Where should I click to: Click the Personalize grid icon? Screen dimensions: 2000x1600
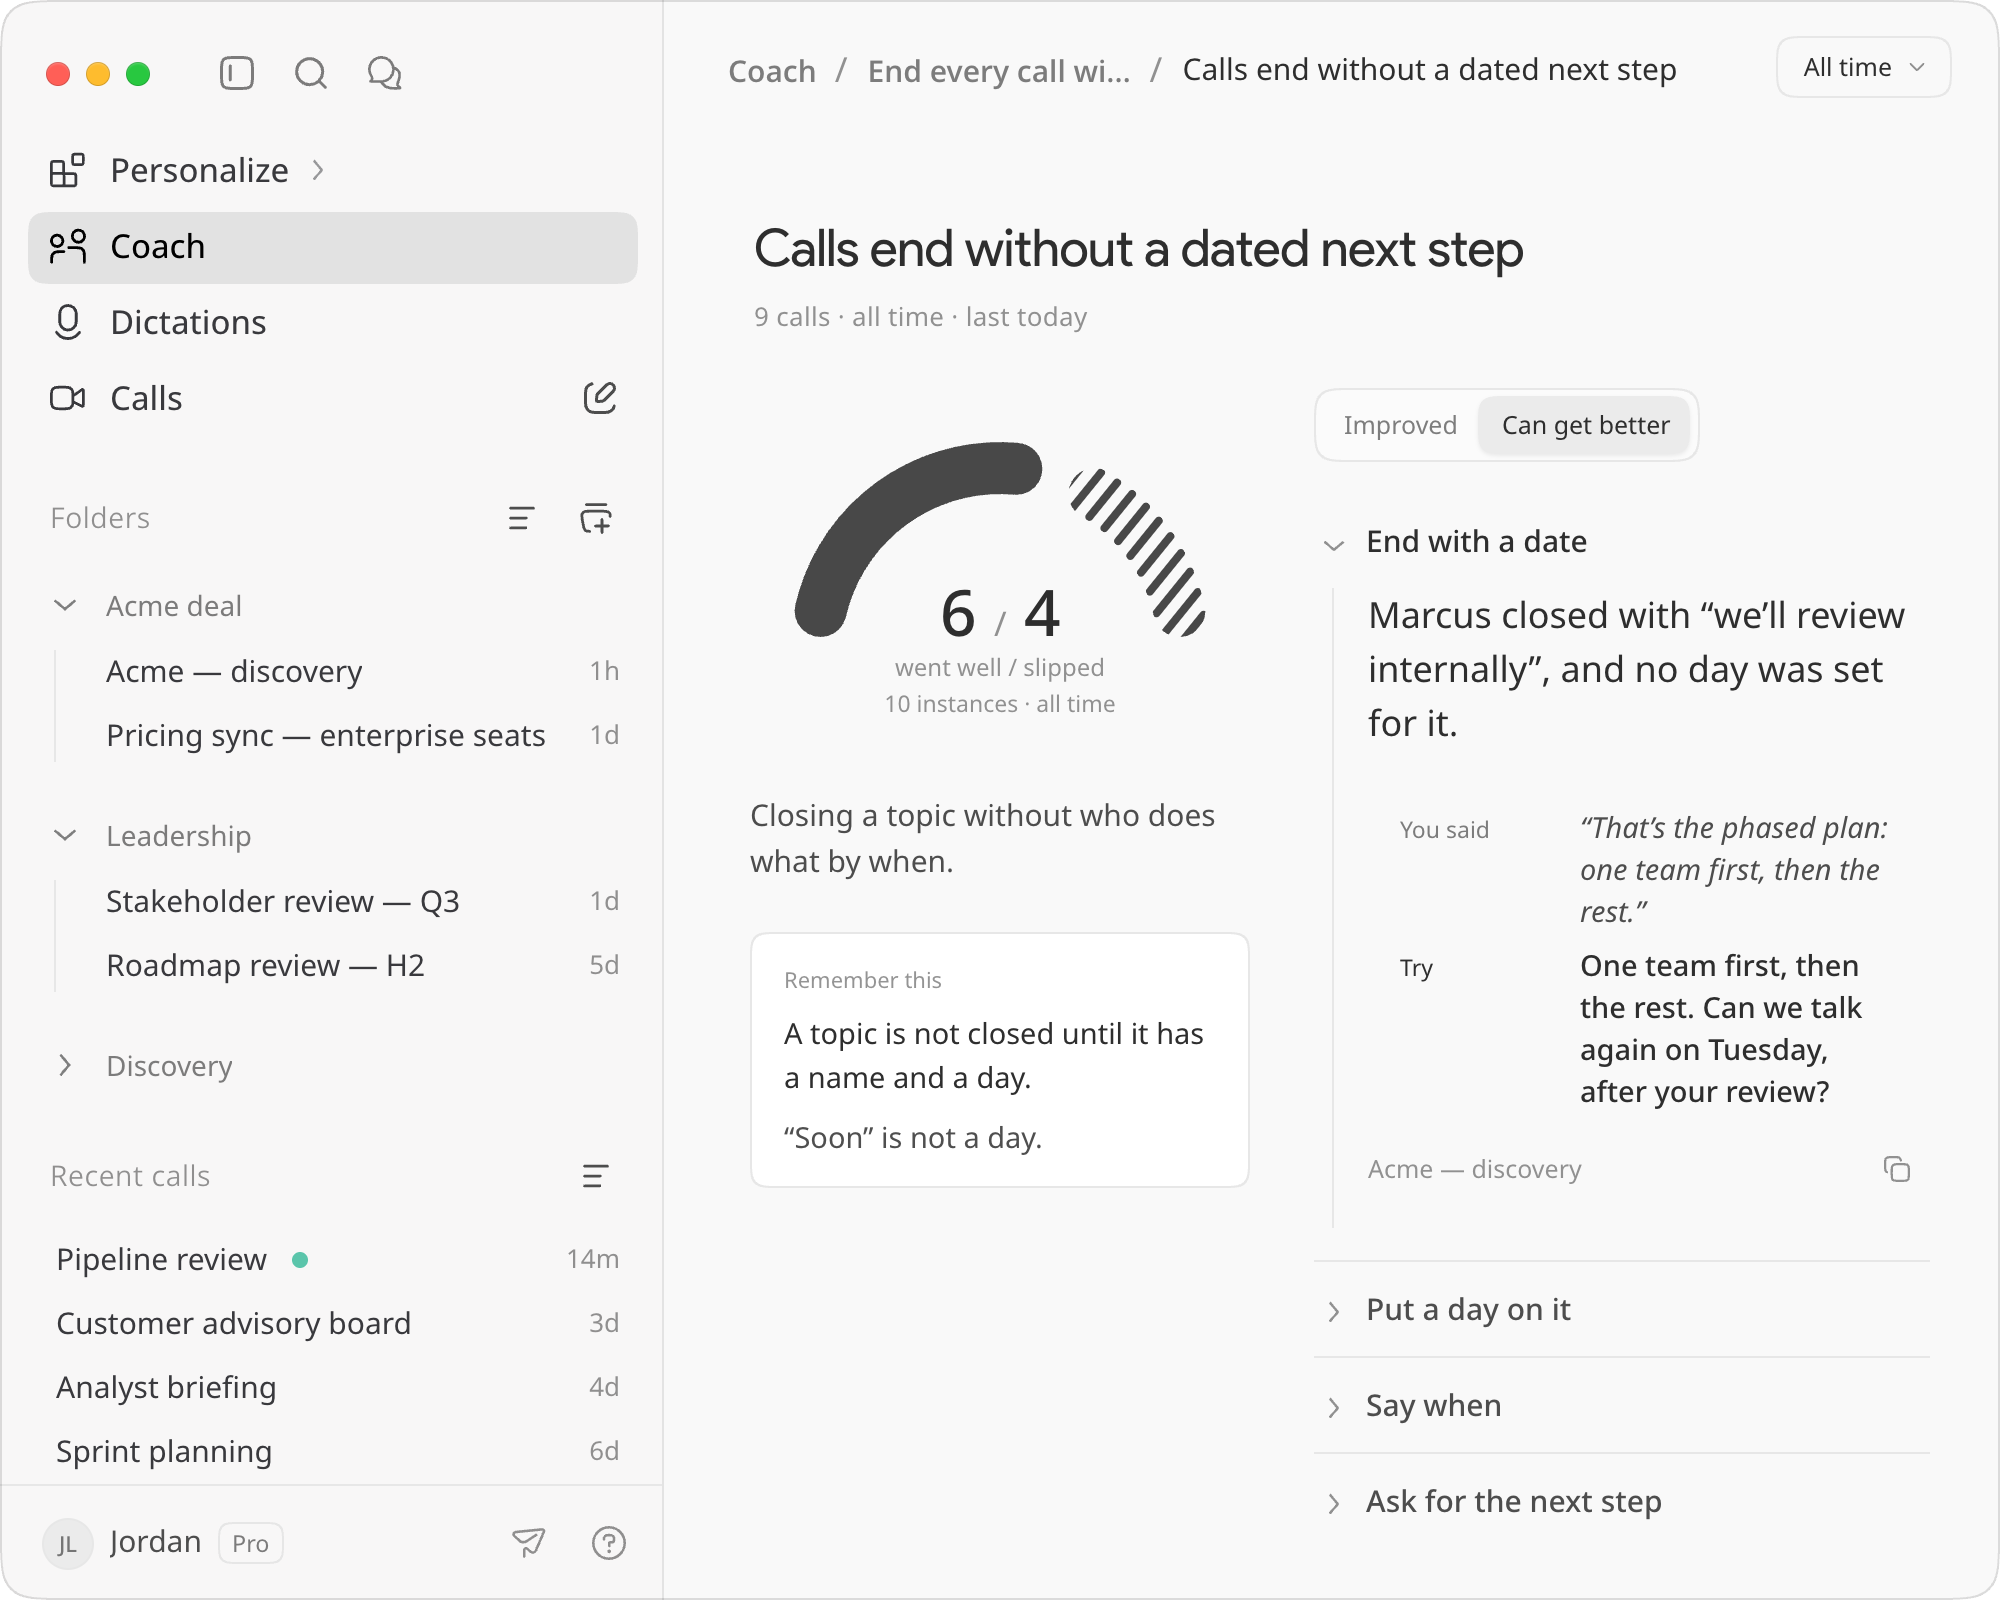coord(67,170)
